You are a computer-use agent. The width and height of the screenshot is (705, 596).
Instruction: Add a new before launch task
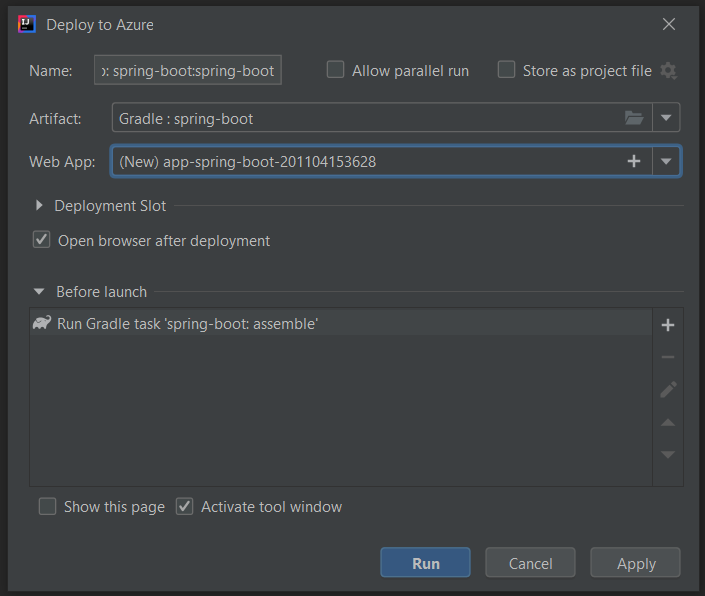(668, 325)
